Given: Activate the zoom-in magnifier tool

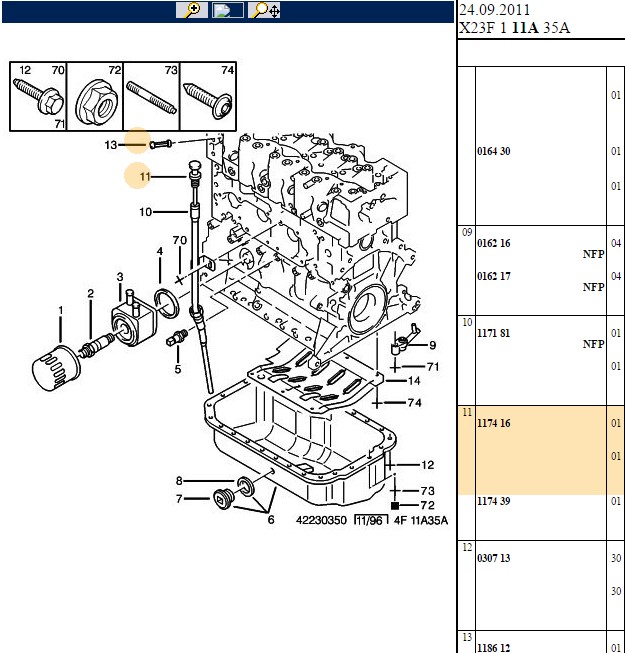Looking at the screenshot, I should [x=192, y=10].
